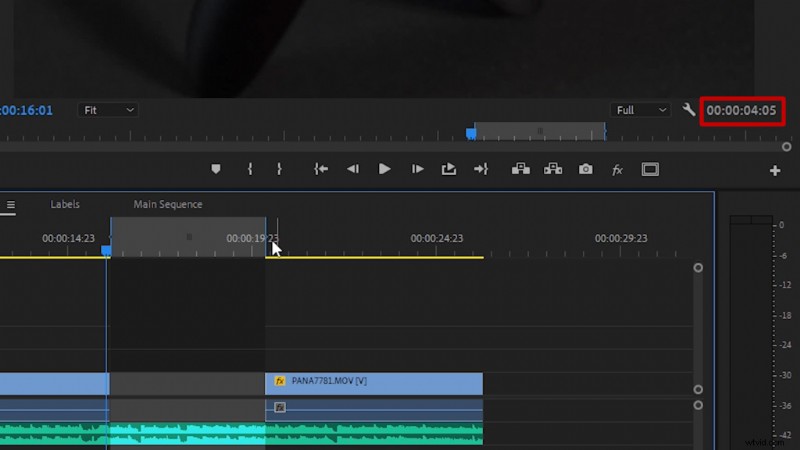Click the video track scroll handle circle

[698, 390]
